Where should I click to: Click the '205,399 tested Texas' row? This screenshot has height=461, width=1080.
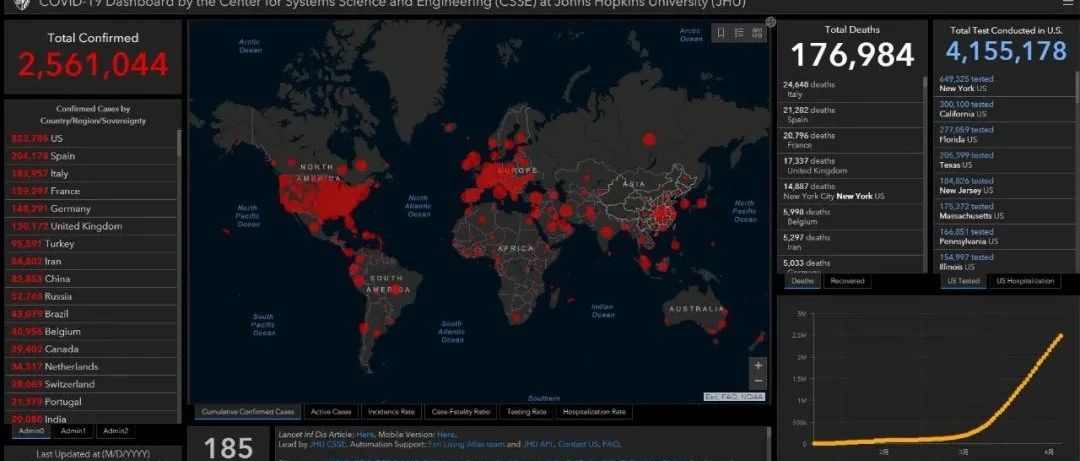coord(1002,161)
